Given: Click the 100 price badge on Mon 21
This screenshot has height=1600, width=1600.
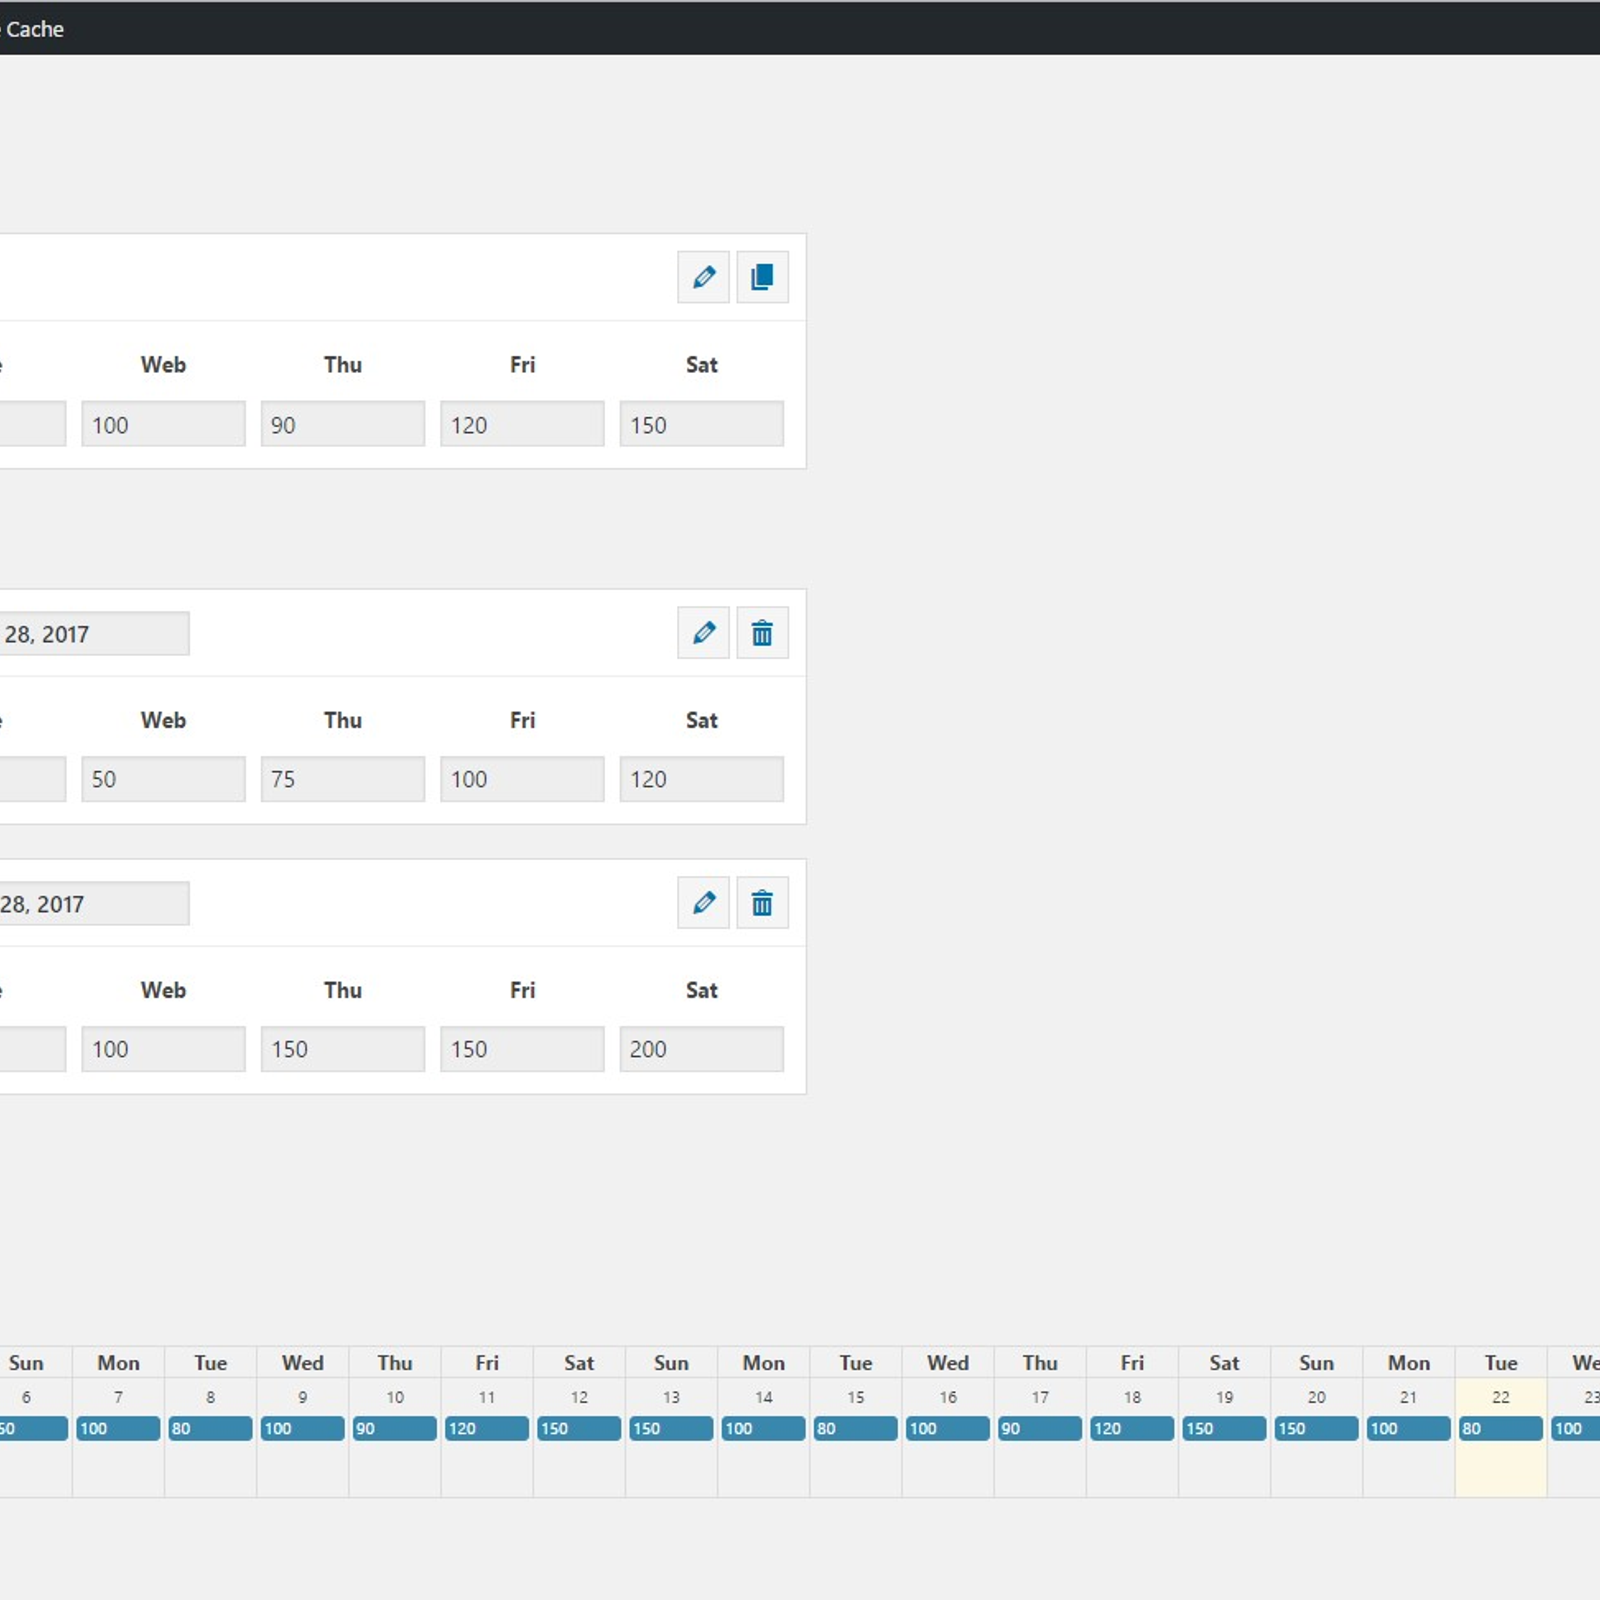Looking at the screenshot, I should coord(1408,1428).
